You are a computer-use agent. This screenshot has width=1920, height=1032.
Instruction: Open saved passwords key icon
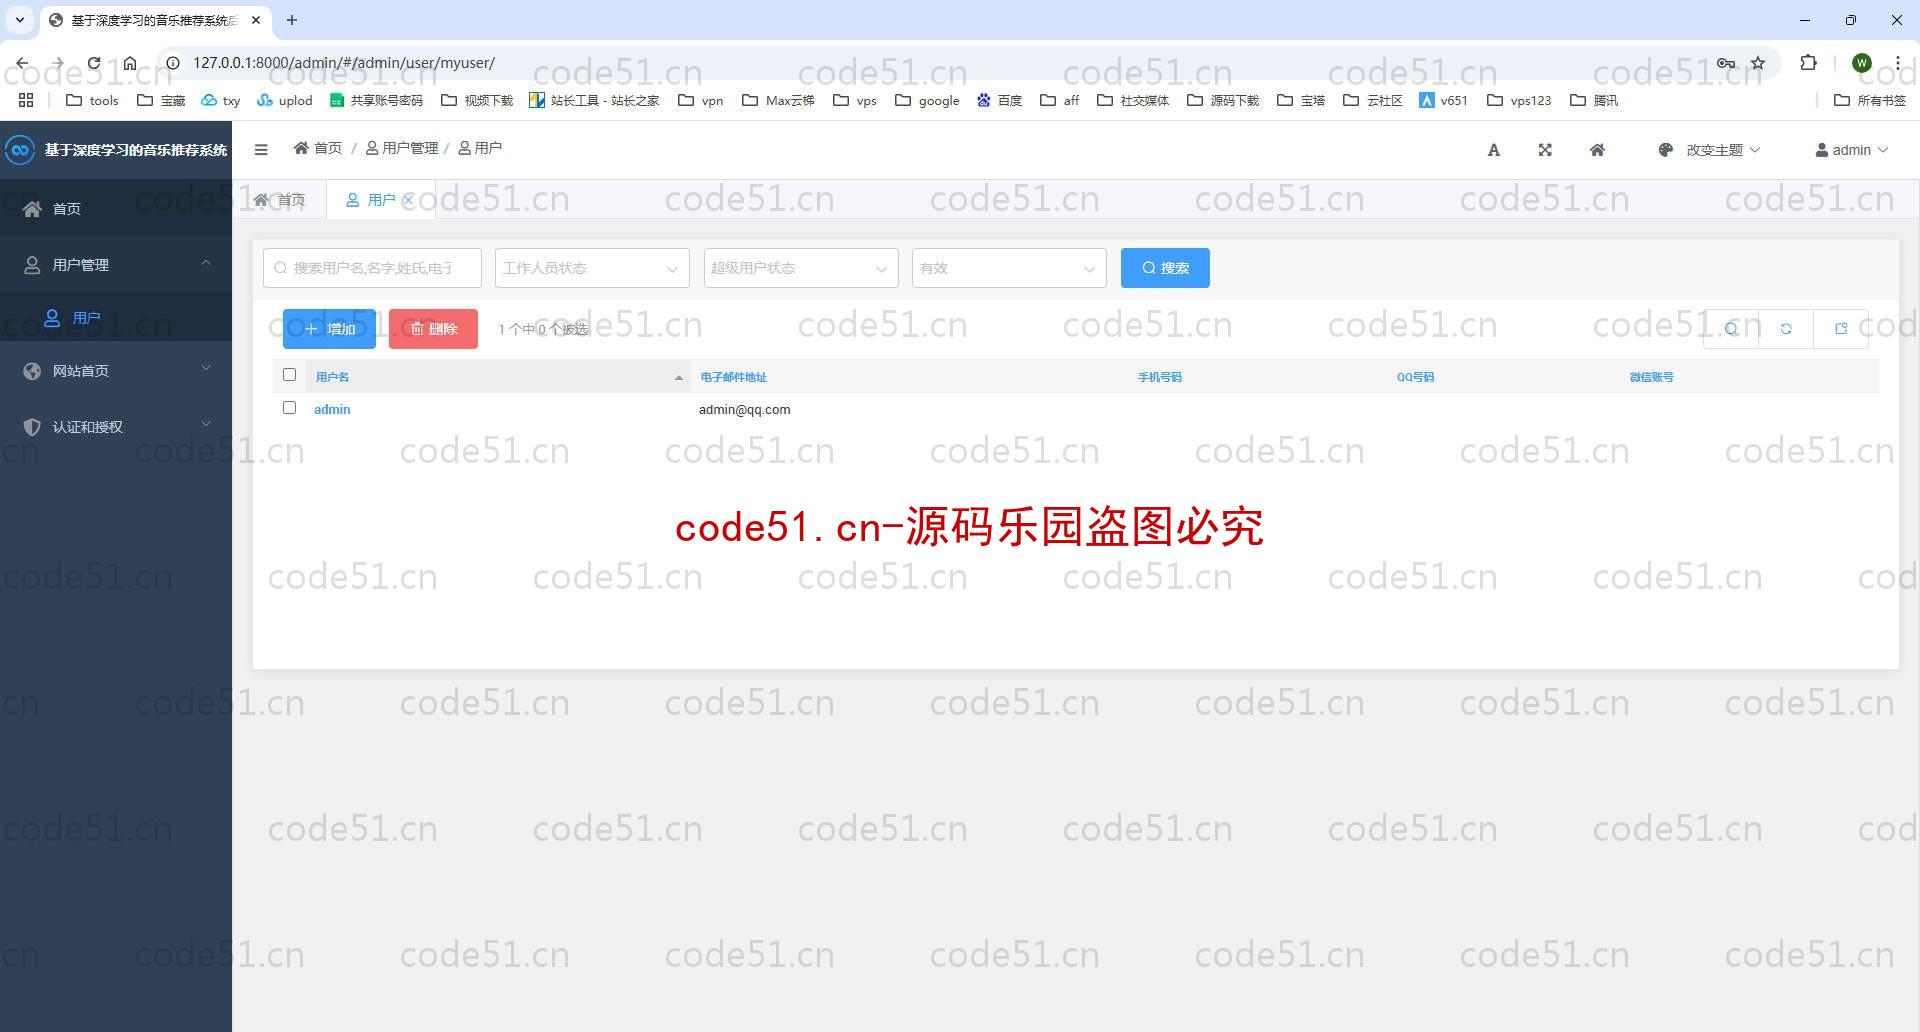[x=1726, y=63]
